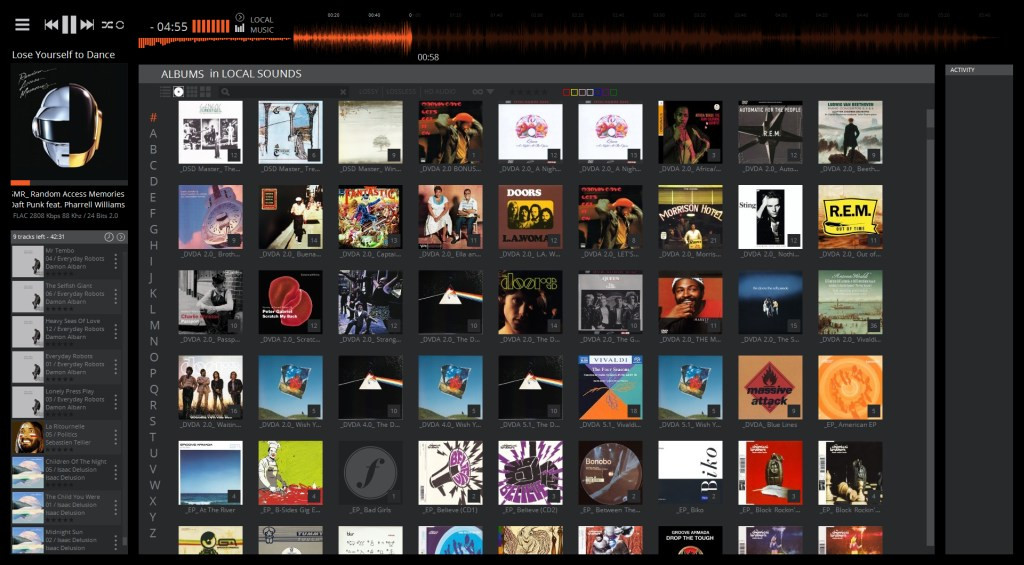Screen dimensions: 1024x565
Task: Select queued track Midnight Sun
Action: [x=66, y=540]
